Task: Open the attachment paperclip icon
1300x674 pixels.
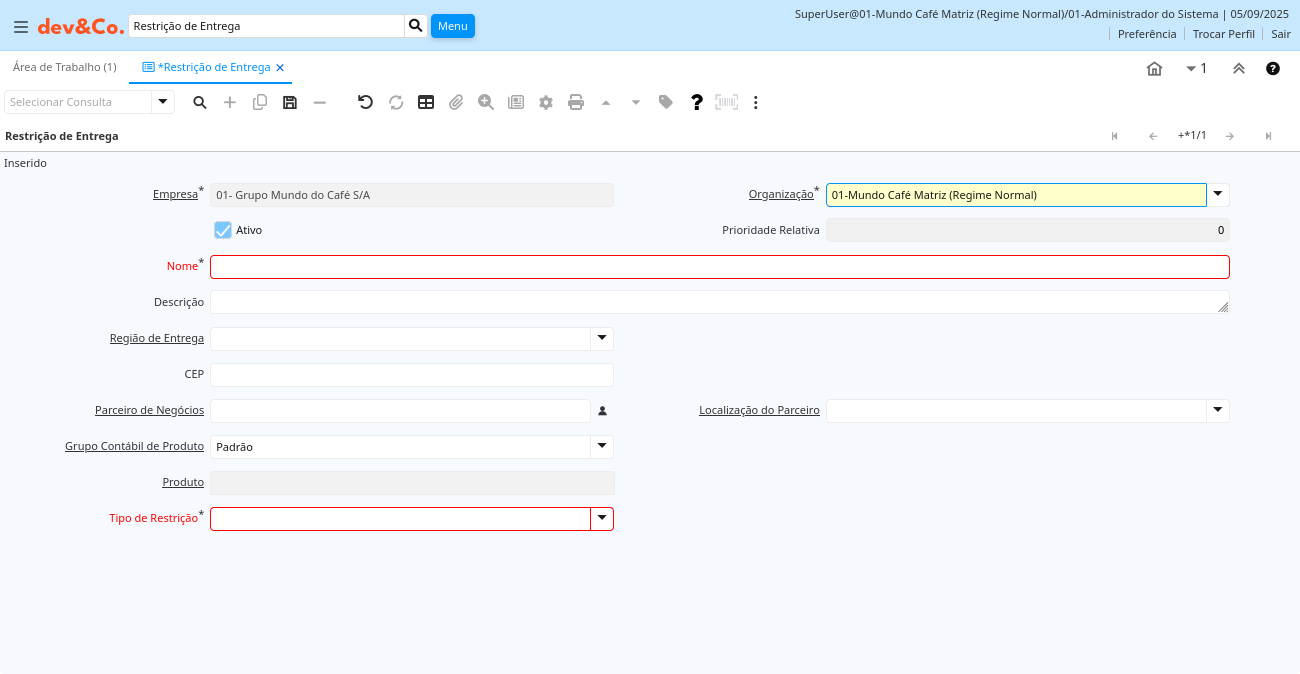Action: (456, 102)
